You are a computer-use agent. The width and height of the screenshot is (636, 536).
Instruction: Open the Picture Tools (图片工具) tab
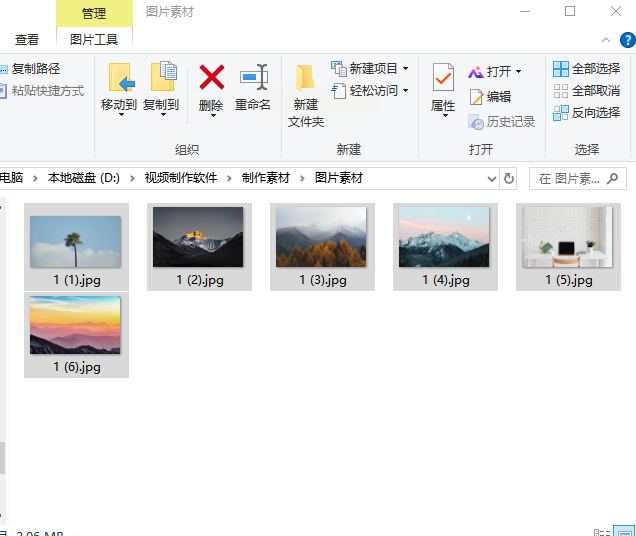coord(94,40)
